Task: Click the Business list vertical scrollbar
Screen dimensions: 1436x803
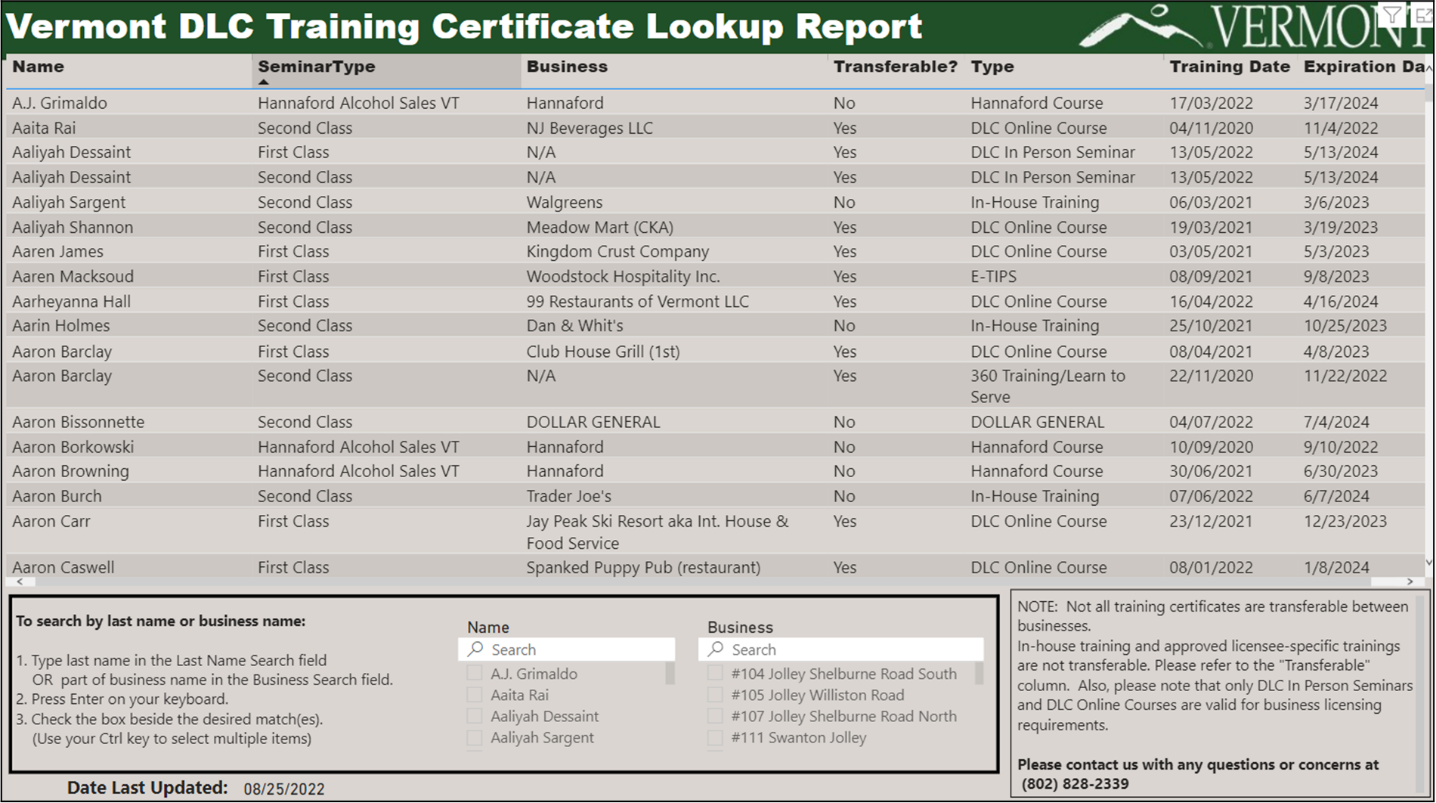Action: point(979,675)
